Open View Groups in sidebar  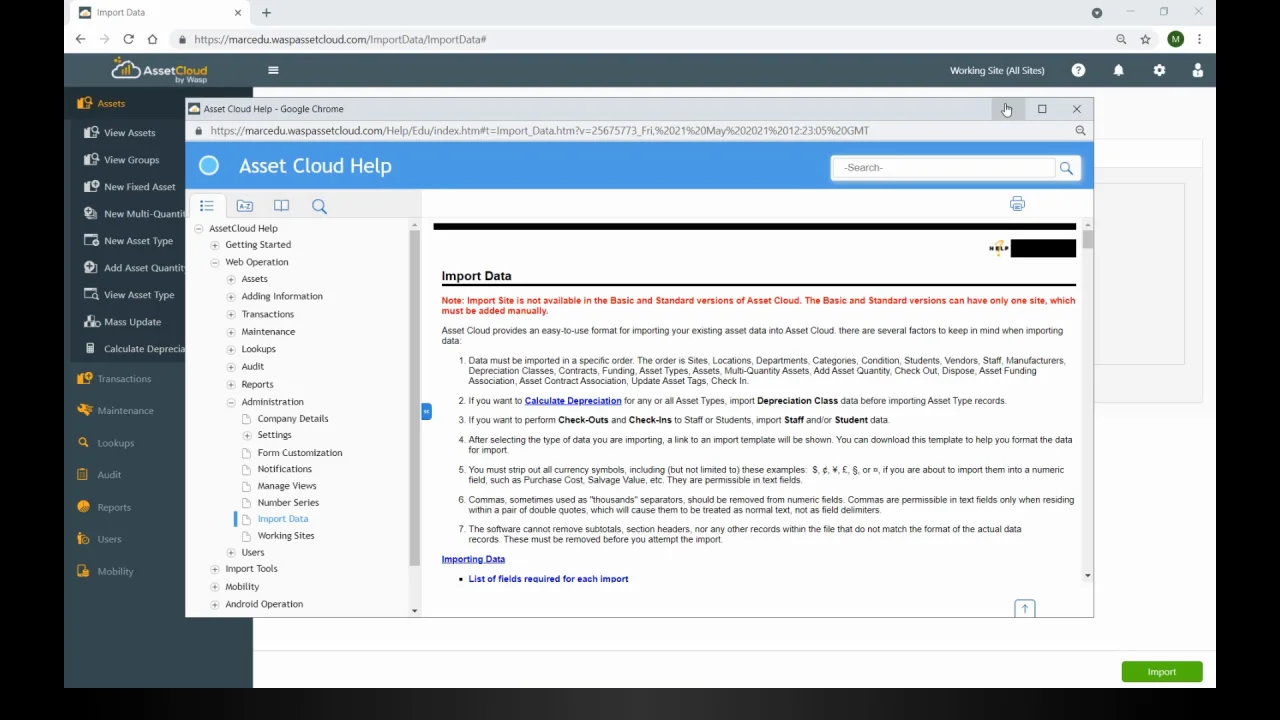[x=131, y=159]
